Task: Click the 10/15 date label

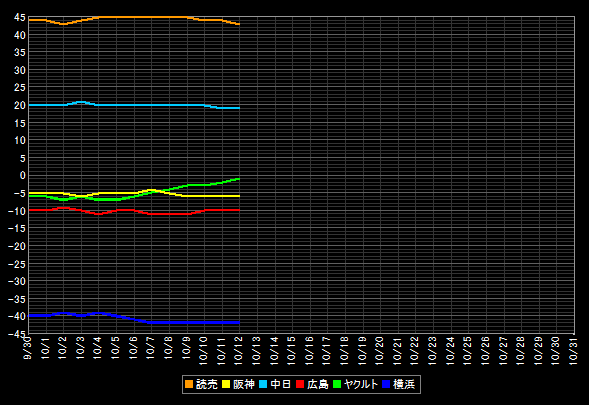Action: (x=291, y=350)
